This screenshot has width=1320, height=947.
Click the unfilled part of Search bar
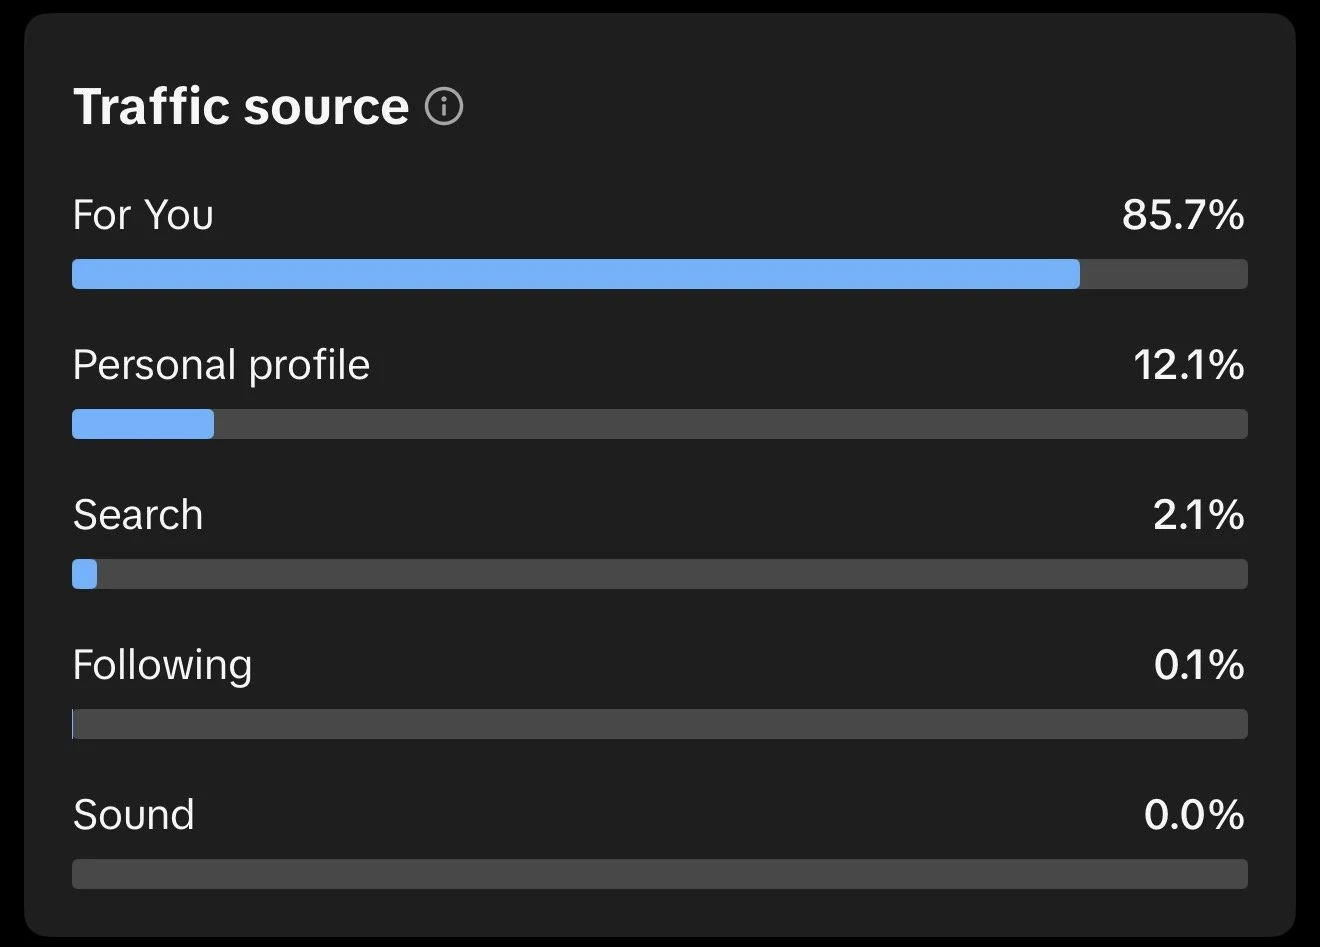[x=673, y=574]
